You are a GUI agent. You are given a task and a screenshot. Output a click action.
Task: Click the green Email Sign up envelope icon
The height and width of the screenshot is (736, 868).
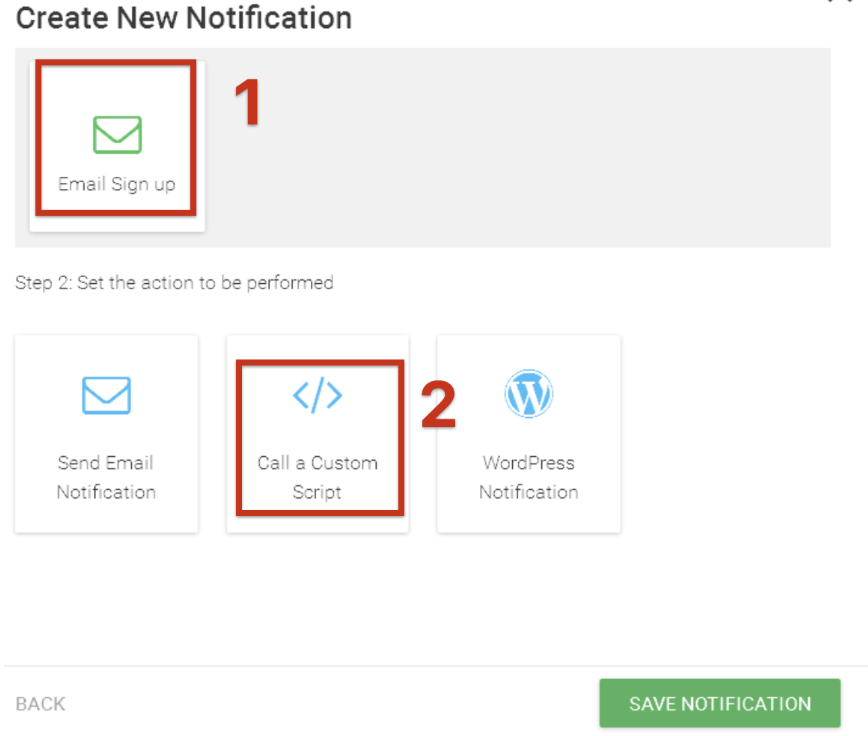[x=117, y=134]
